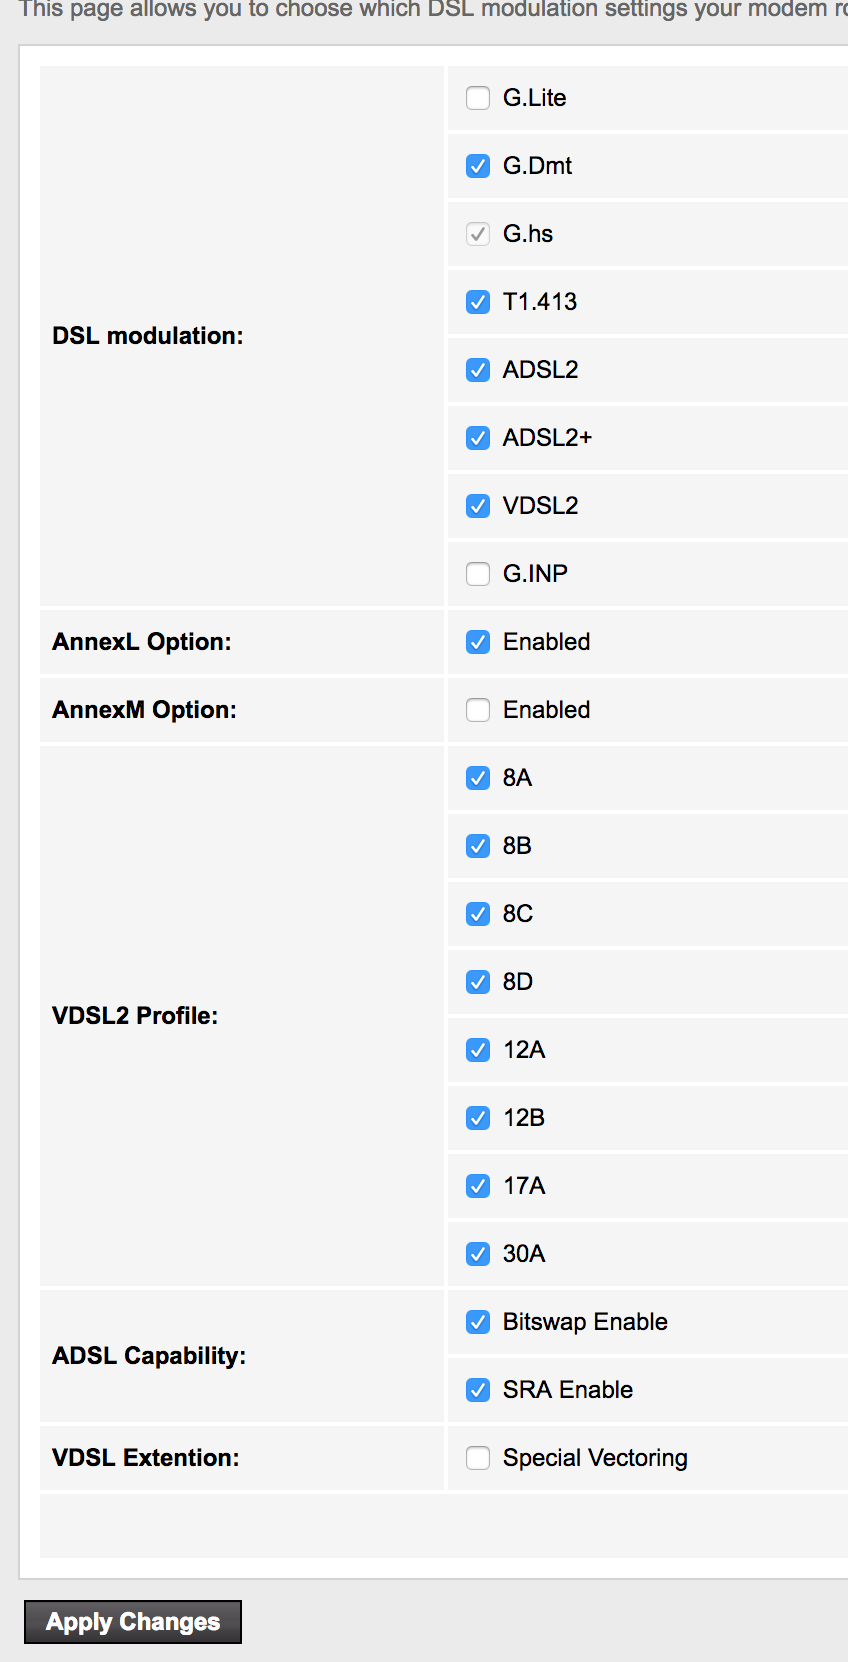Viewport: 848px width, 1662px height.
Task: Disable T1.413 modulation checkbox
Action: (478, 302)
